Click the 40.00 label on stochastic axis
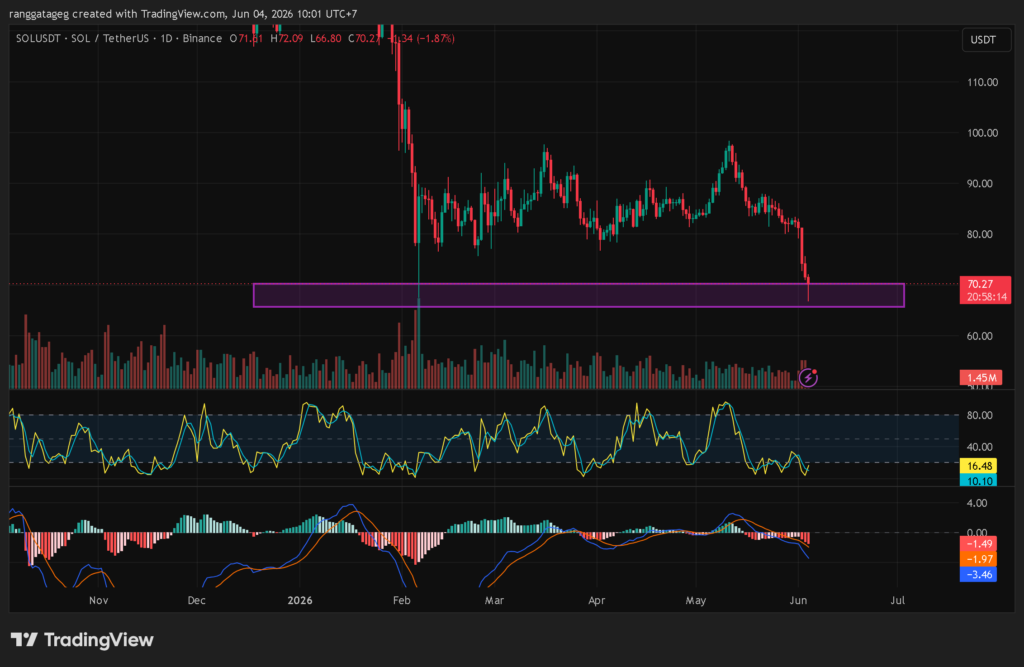1024x667 pixels. point(980,447)
